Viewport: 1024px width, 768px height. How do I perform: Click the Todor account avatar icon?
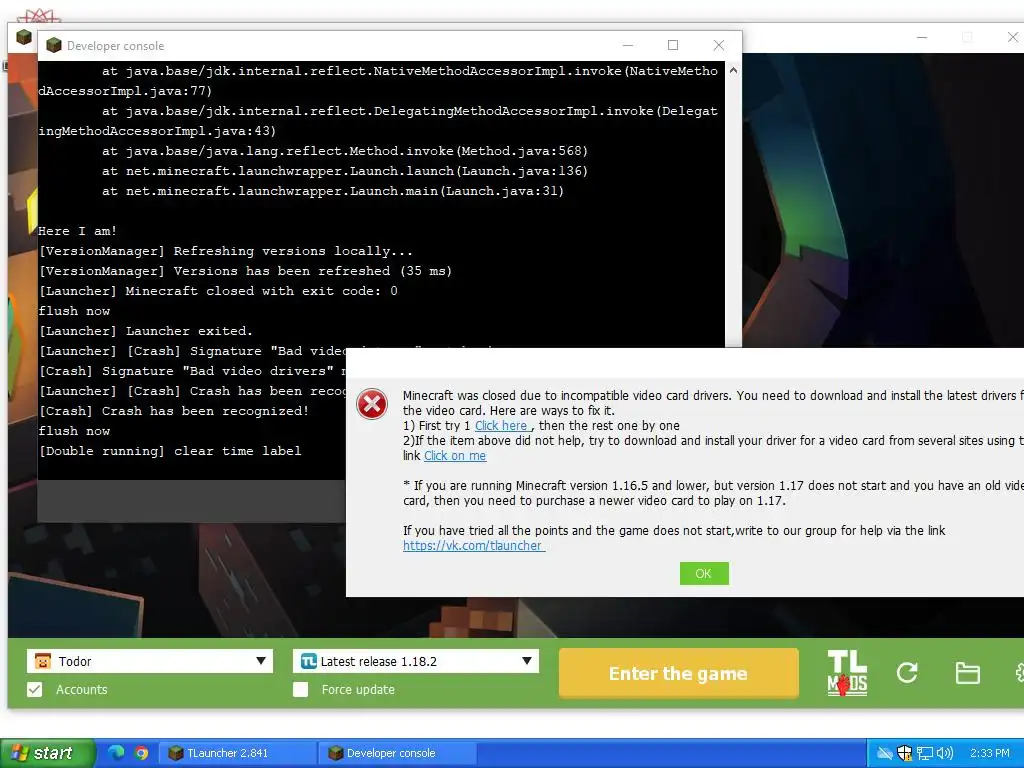point(42,661)
